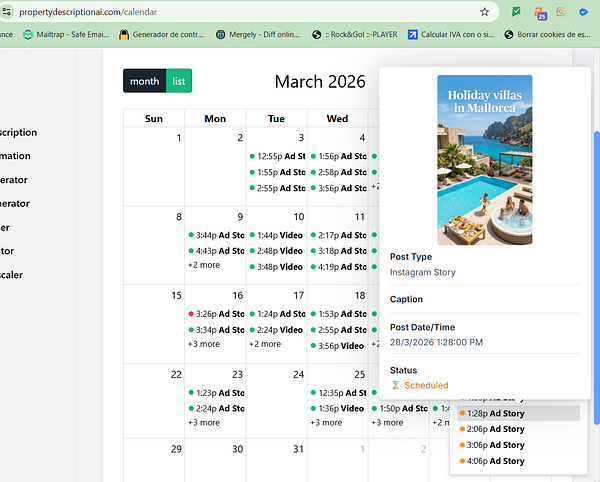Open the green checkmark flag browser extension
The width and height of the screenshot is (600, 482).
[x=516, y=12]
